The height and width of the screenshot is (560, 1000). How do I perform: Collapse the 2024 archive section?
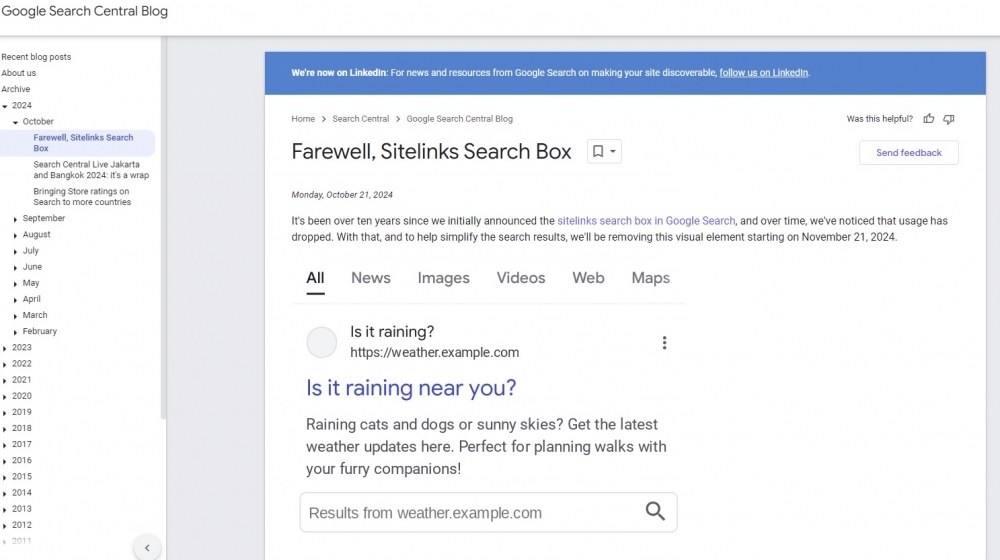[5, 106]
